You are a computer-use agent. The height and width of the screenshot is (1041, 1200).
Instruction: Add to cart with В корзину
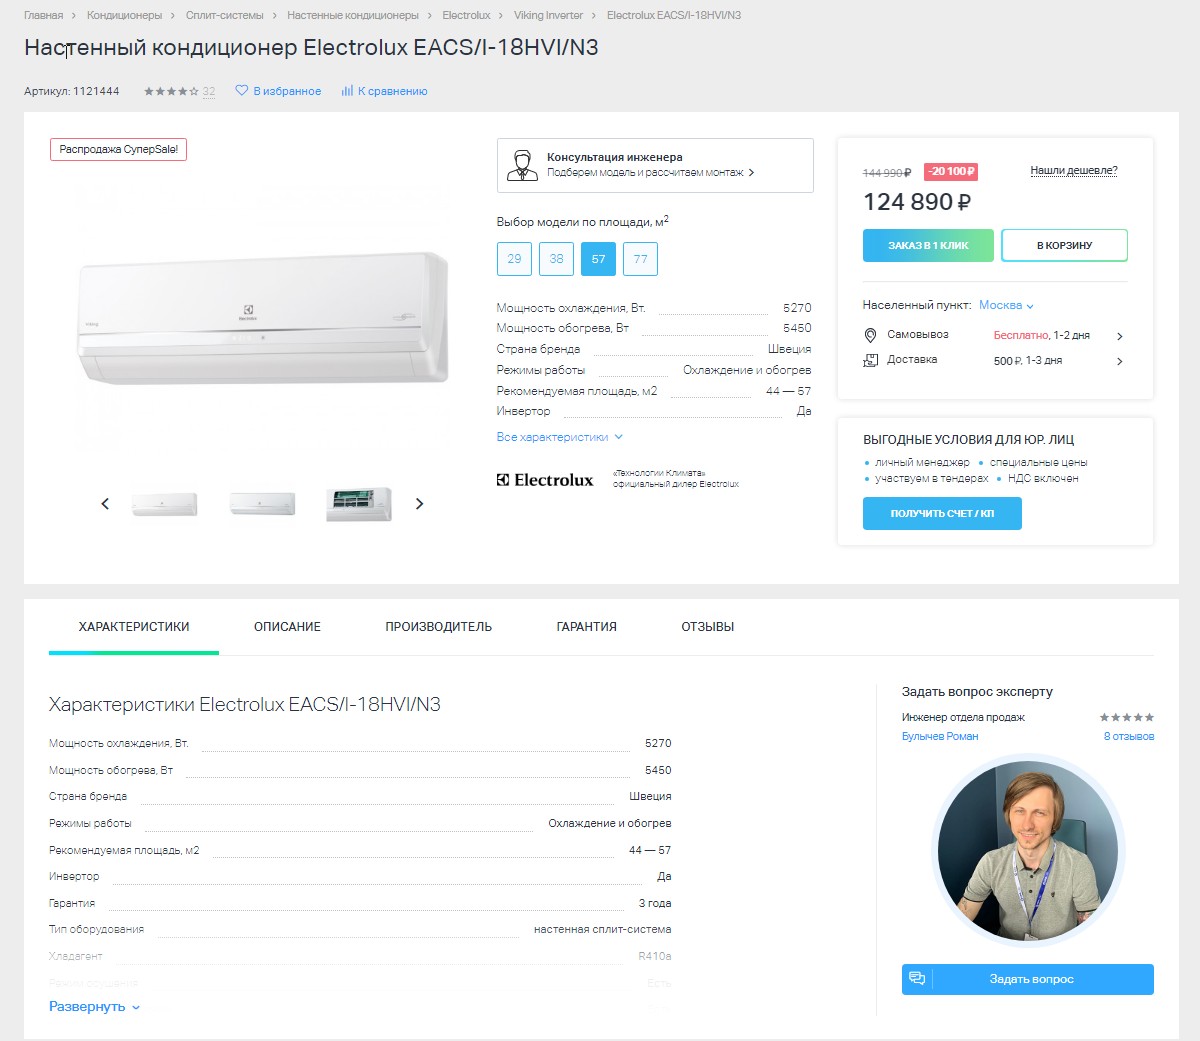pos(1064,245)
